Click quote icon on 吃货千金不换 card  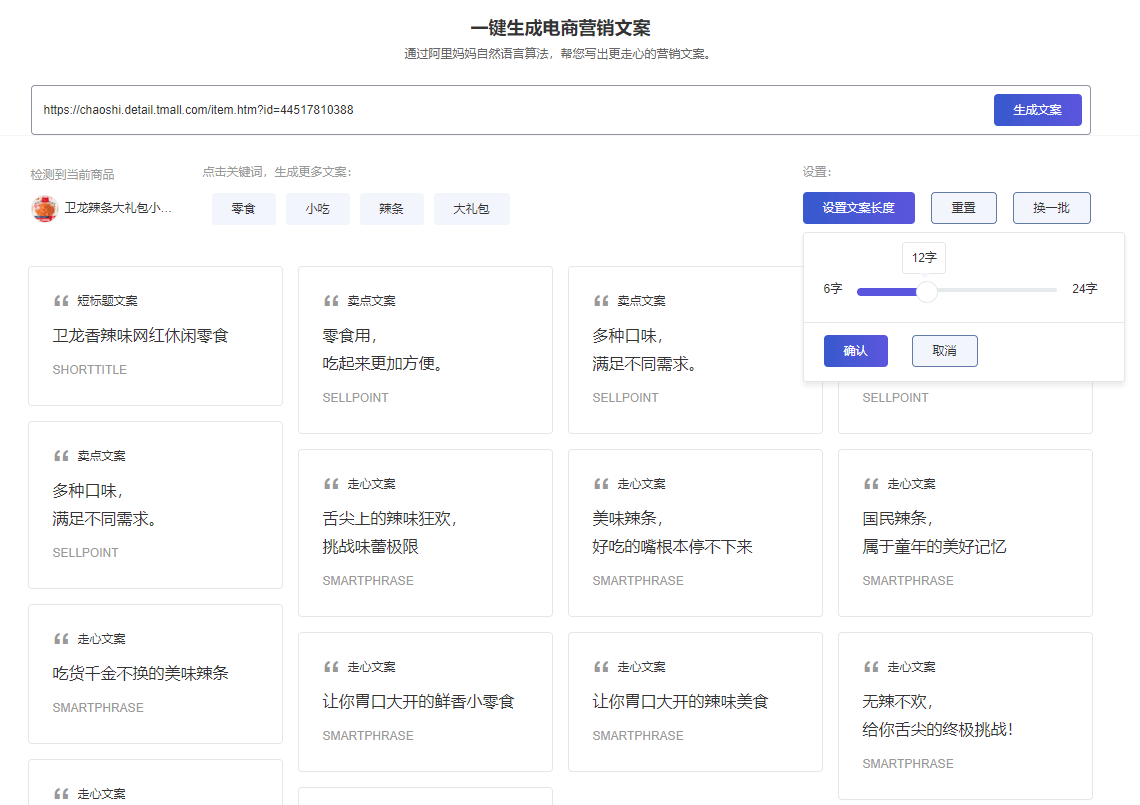point(61,639)
